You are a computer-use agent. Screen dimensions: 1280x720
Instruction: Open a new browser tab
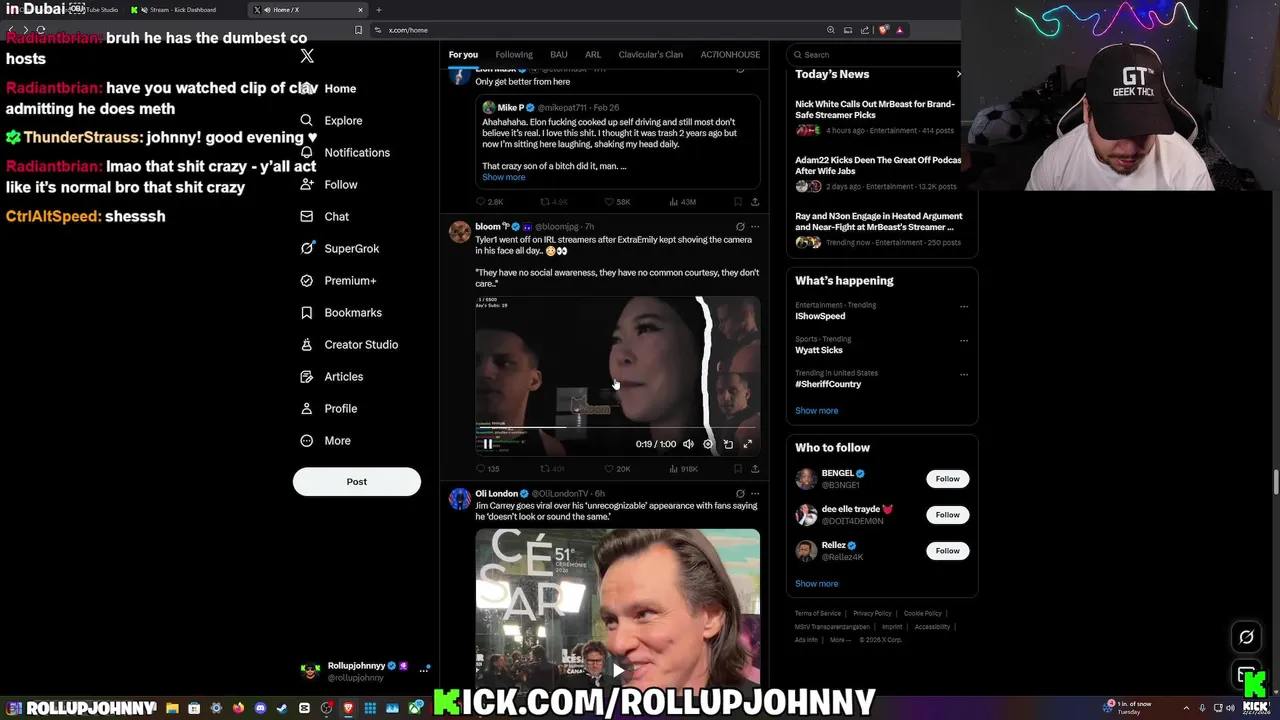pyautogui.click(x=378, y=10)
